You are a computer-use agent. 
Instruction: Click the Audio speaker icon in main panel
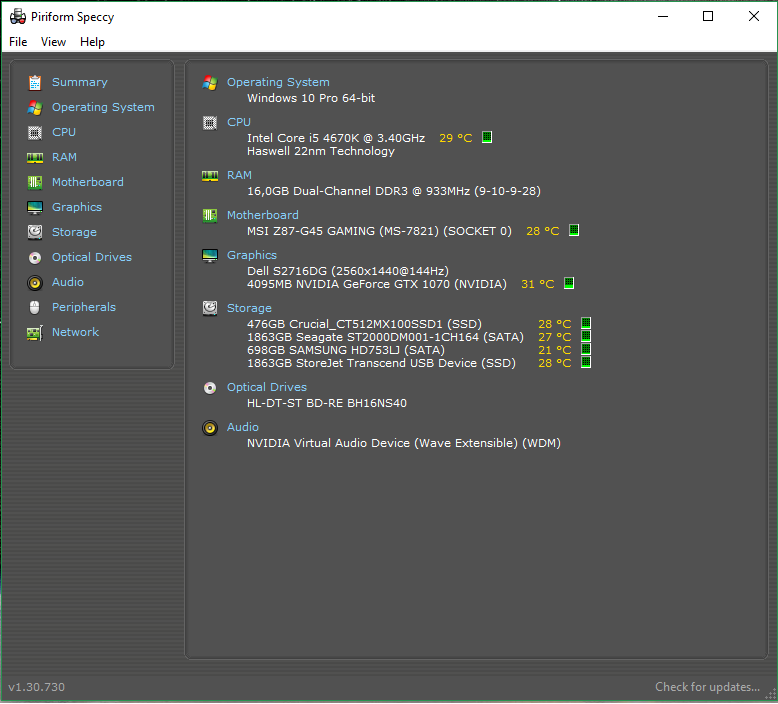(x=210, y=428)
